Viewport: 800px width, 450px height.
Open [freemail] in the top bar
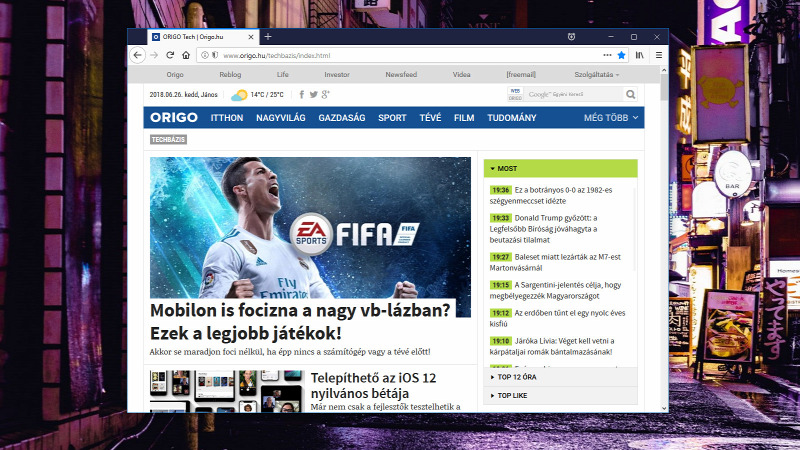coord(521,74)
